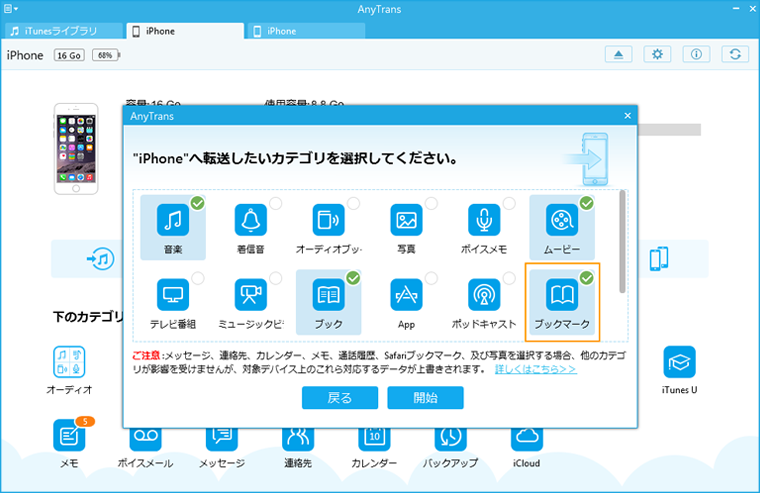Select the 音楽 music category icon
760x493 pixels.
pos(173,220)
